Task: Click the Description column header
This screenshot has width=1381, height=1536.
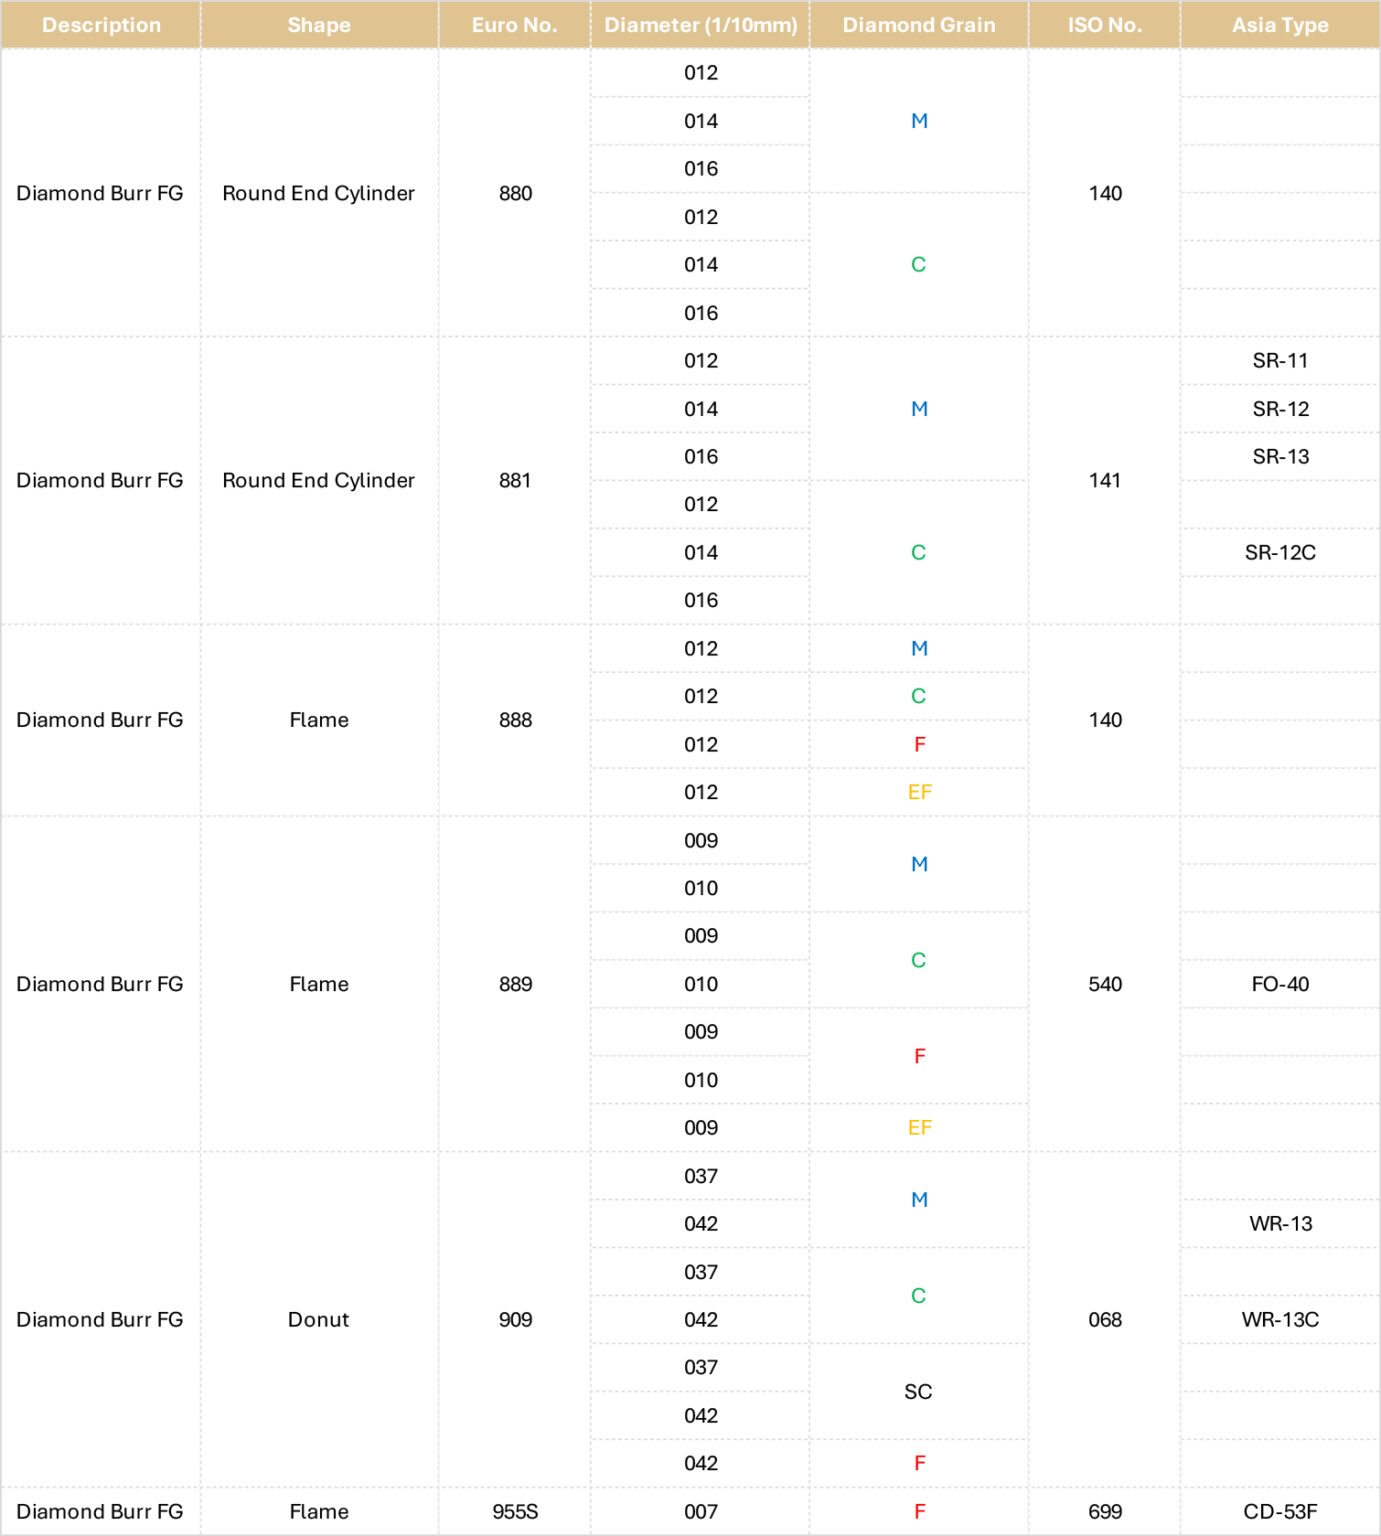Action: (x=101, y=25)
